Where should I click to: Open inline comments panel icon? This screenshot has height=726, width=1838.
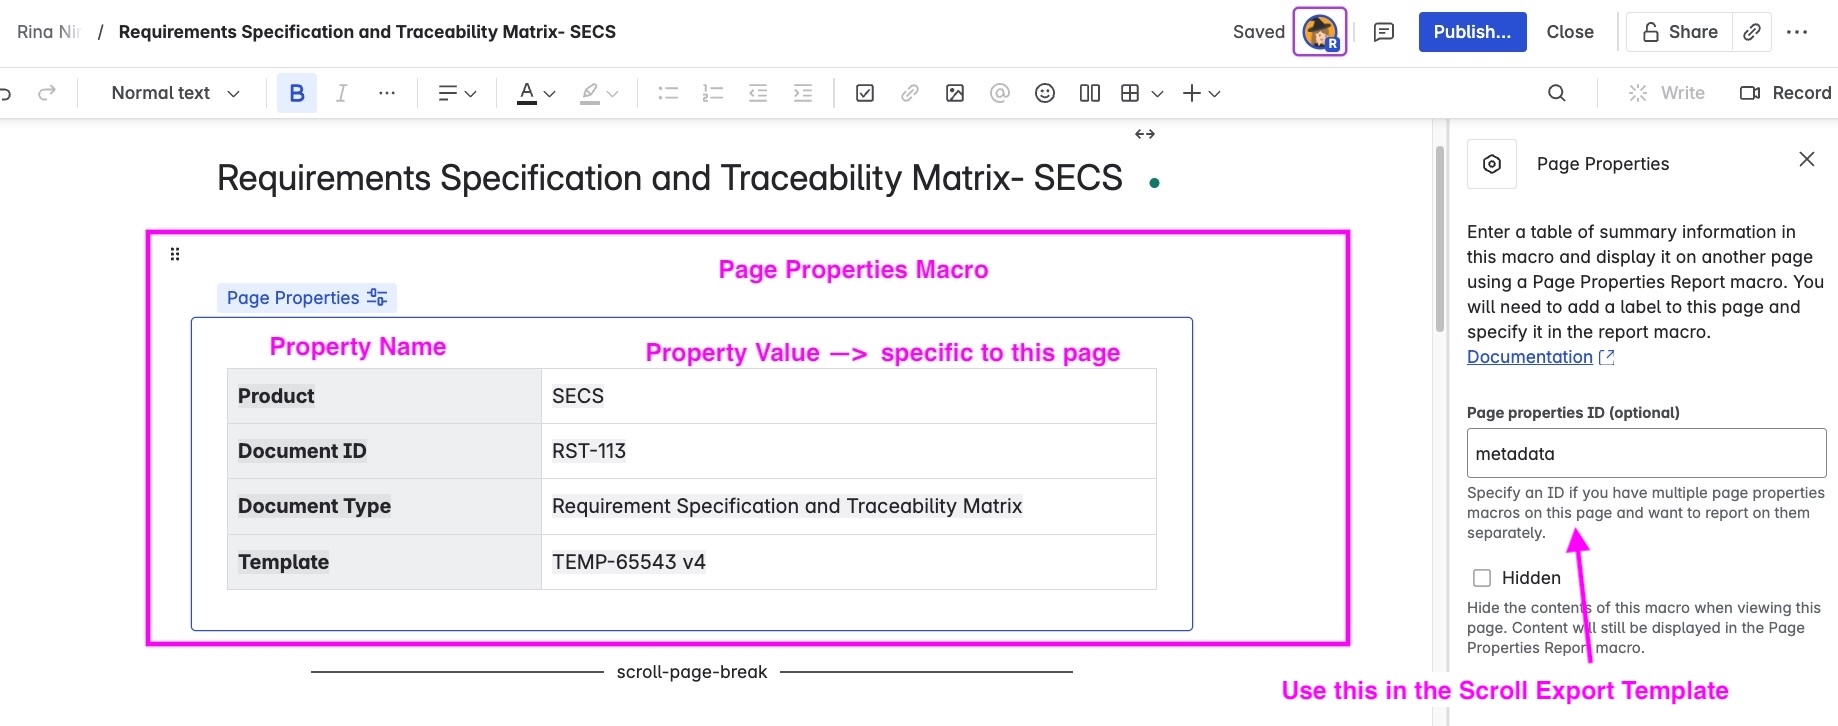[x=1384, y=32]
